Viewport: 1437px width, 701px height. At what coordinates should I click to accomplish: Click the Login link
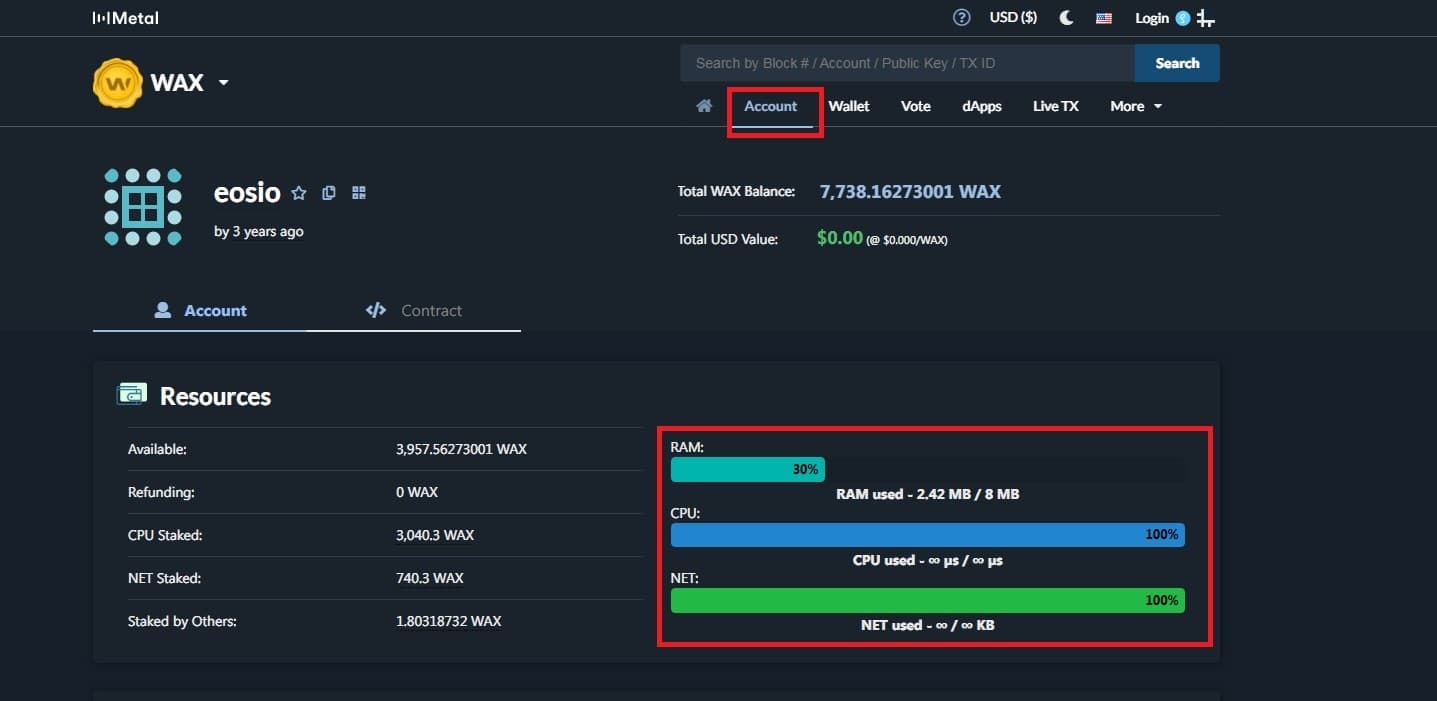click(x=1152, y=18)
